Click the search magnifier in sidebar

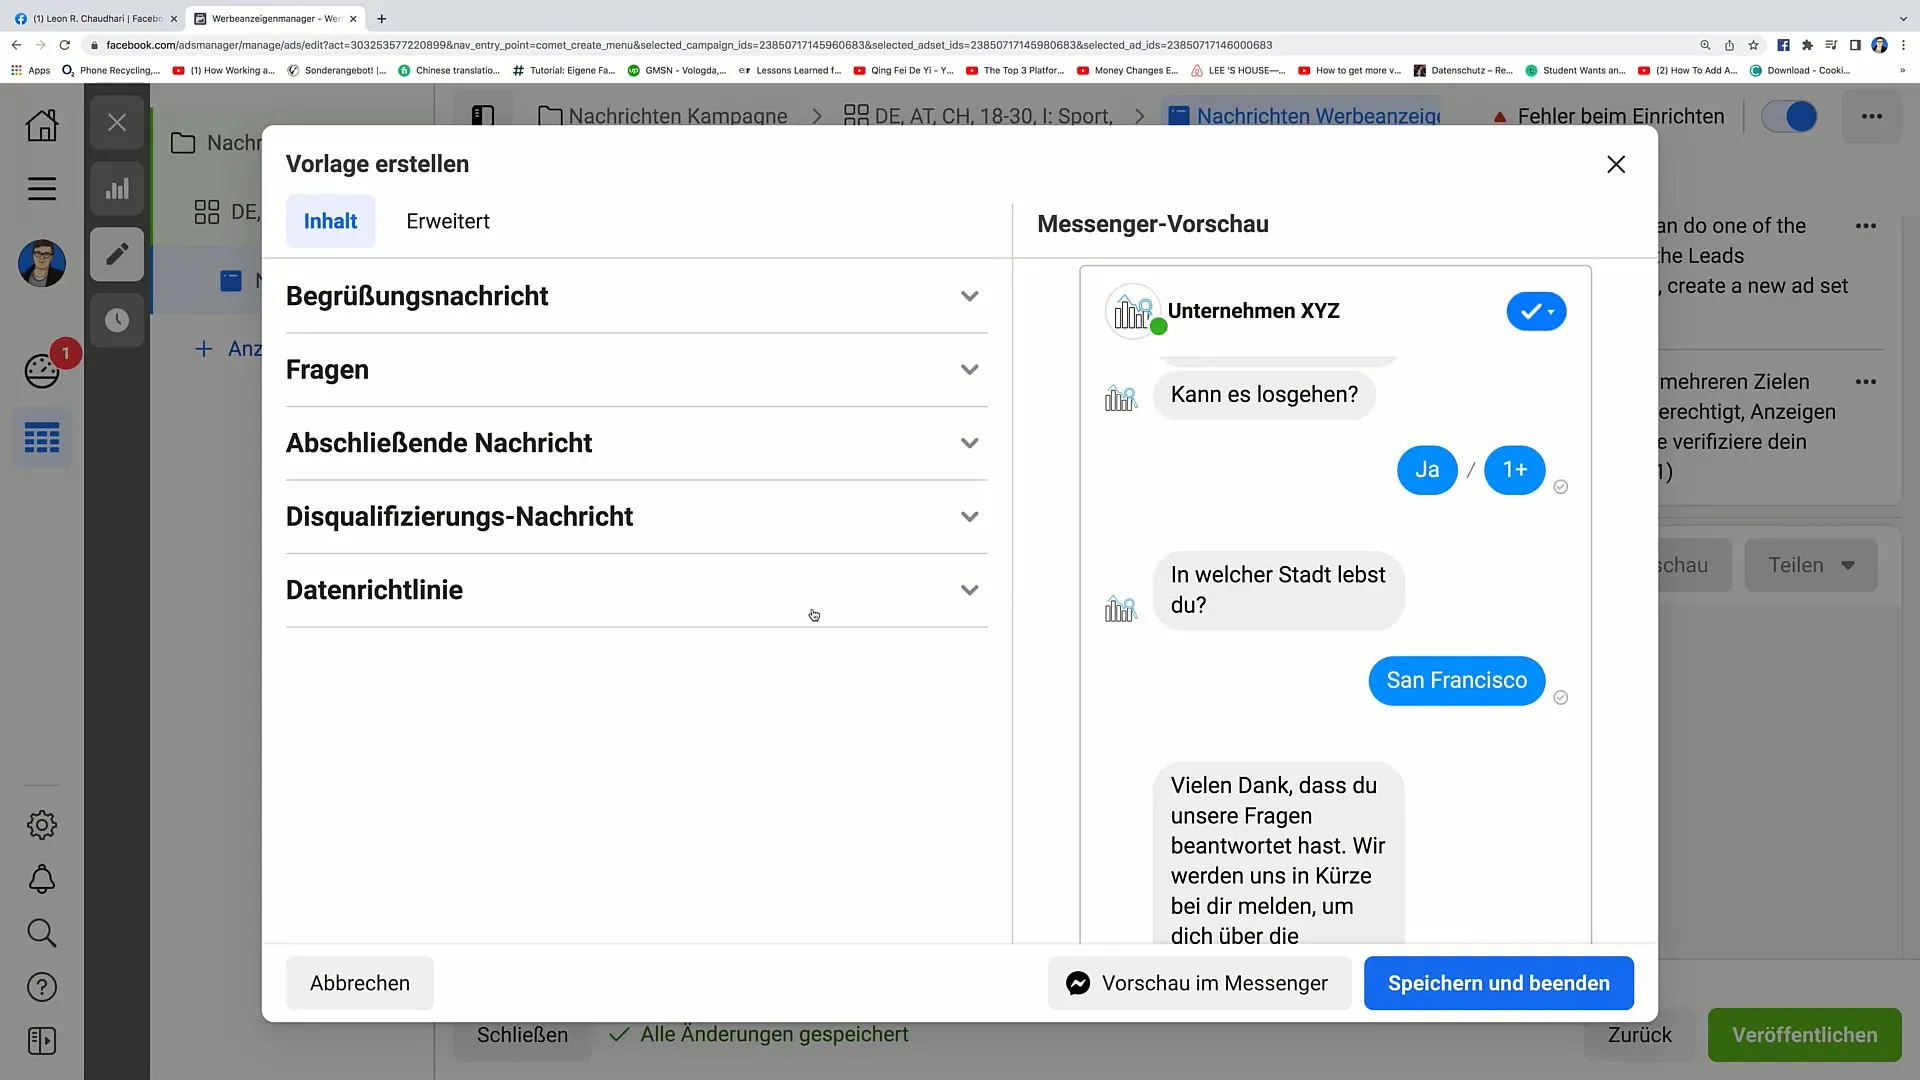(42, 933)
